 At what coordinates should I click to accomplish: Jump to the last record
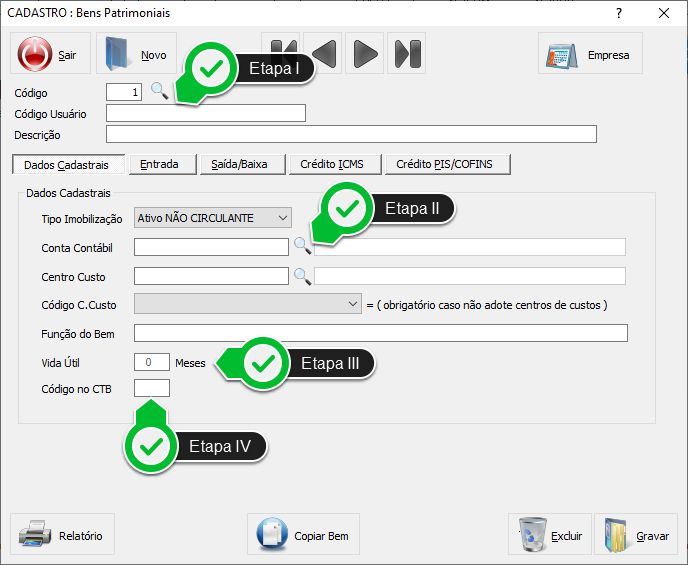tap(406, 53)
